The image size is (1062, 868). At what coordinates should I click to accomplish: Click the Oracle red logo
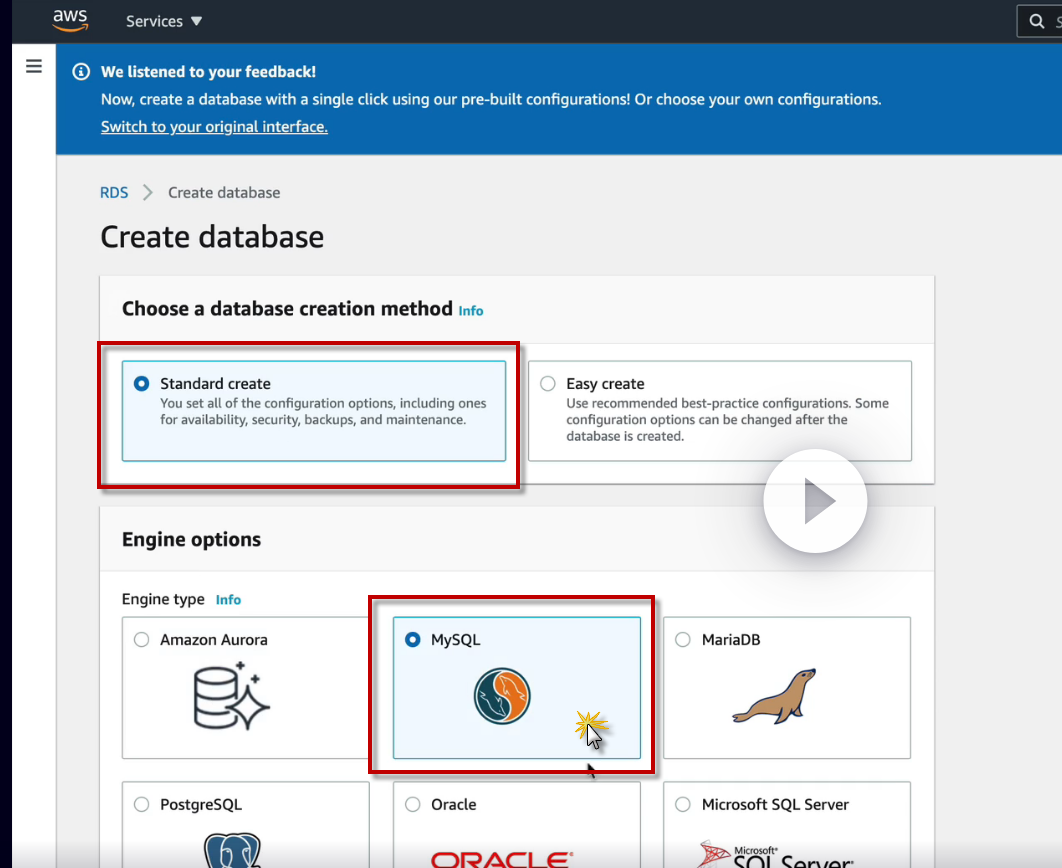(x=503, y=859)
